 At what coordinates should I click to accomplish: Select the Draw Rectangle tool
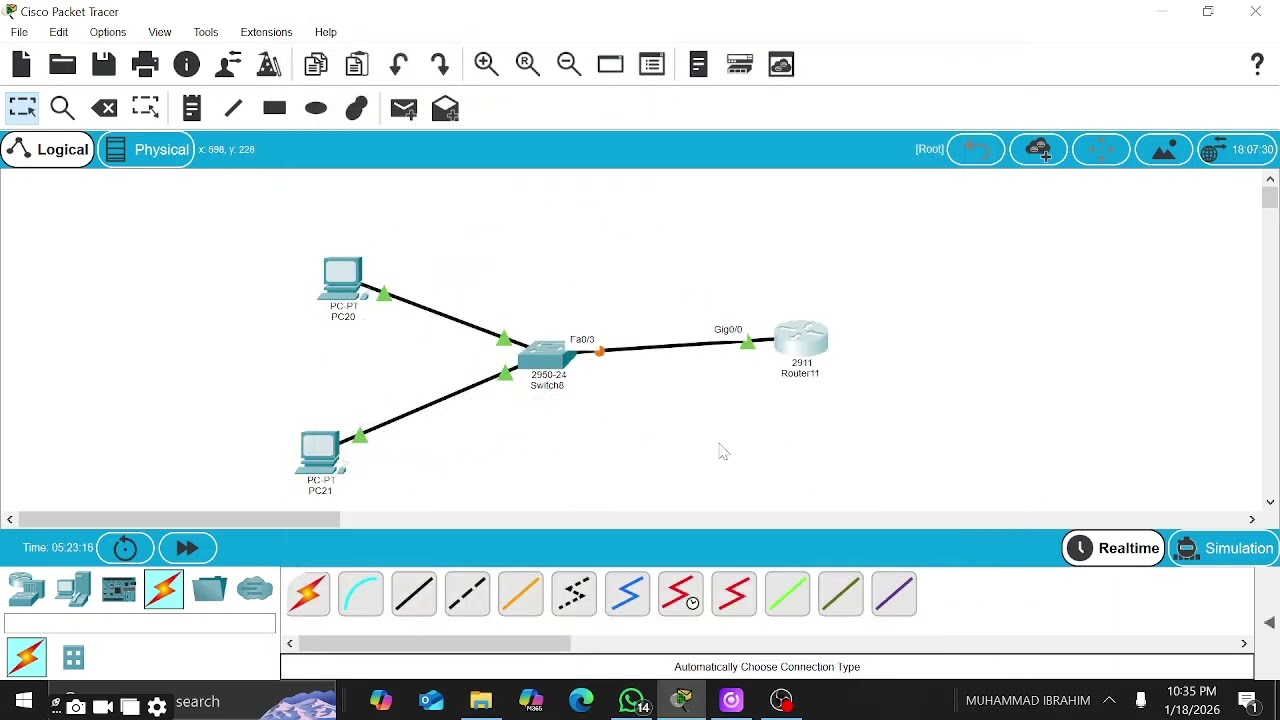coord(274,108)
